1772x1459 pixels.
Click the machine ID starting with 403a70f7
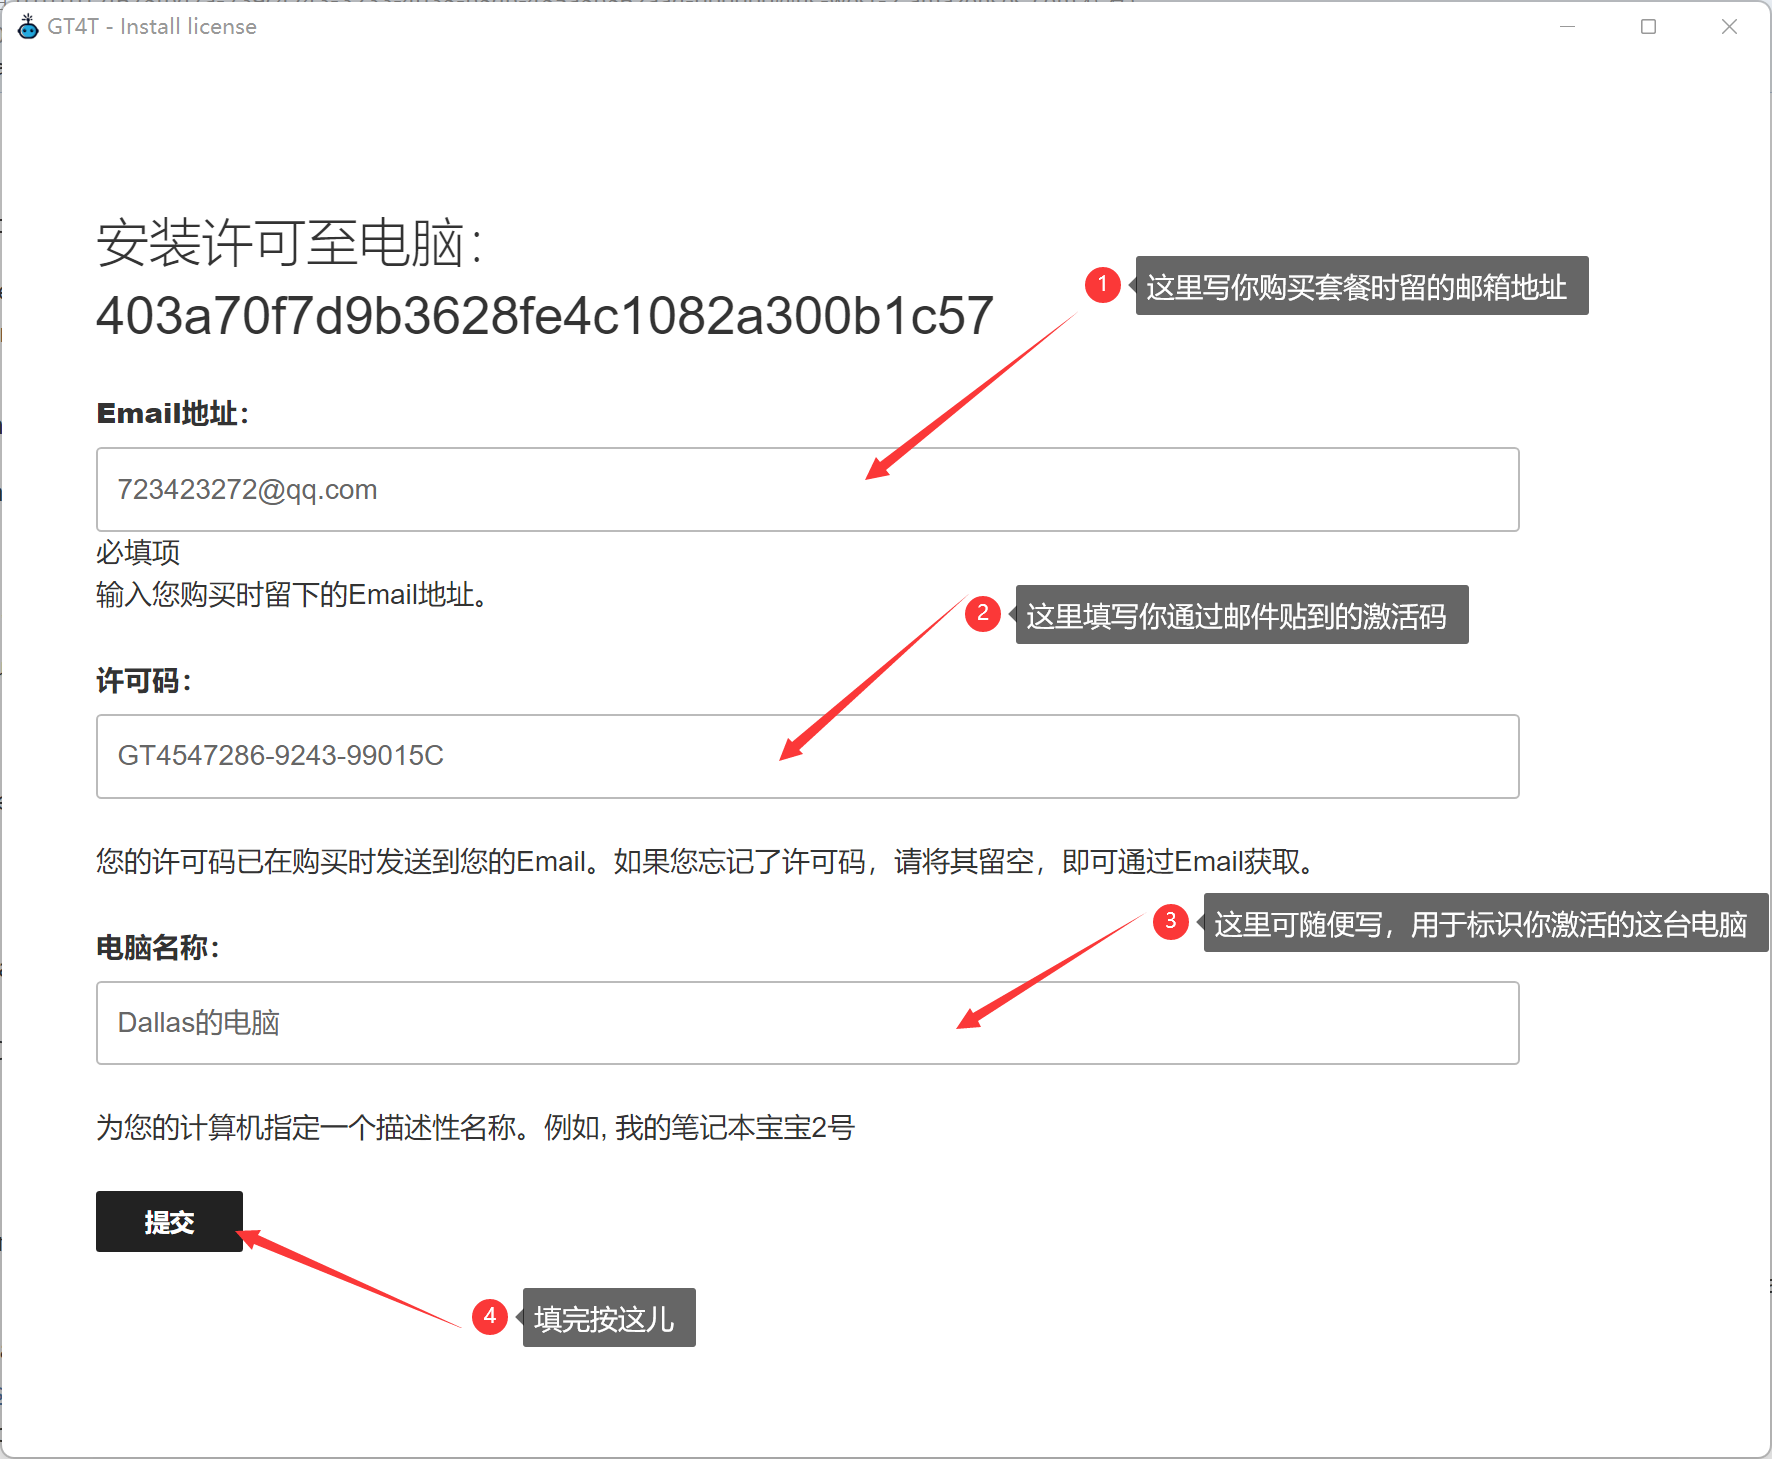[x=544, y=316]
